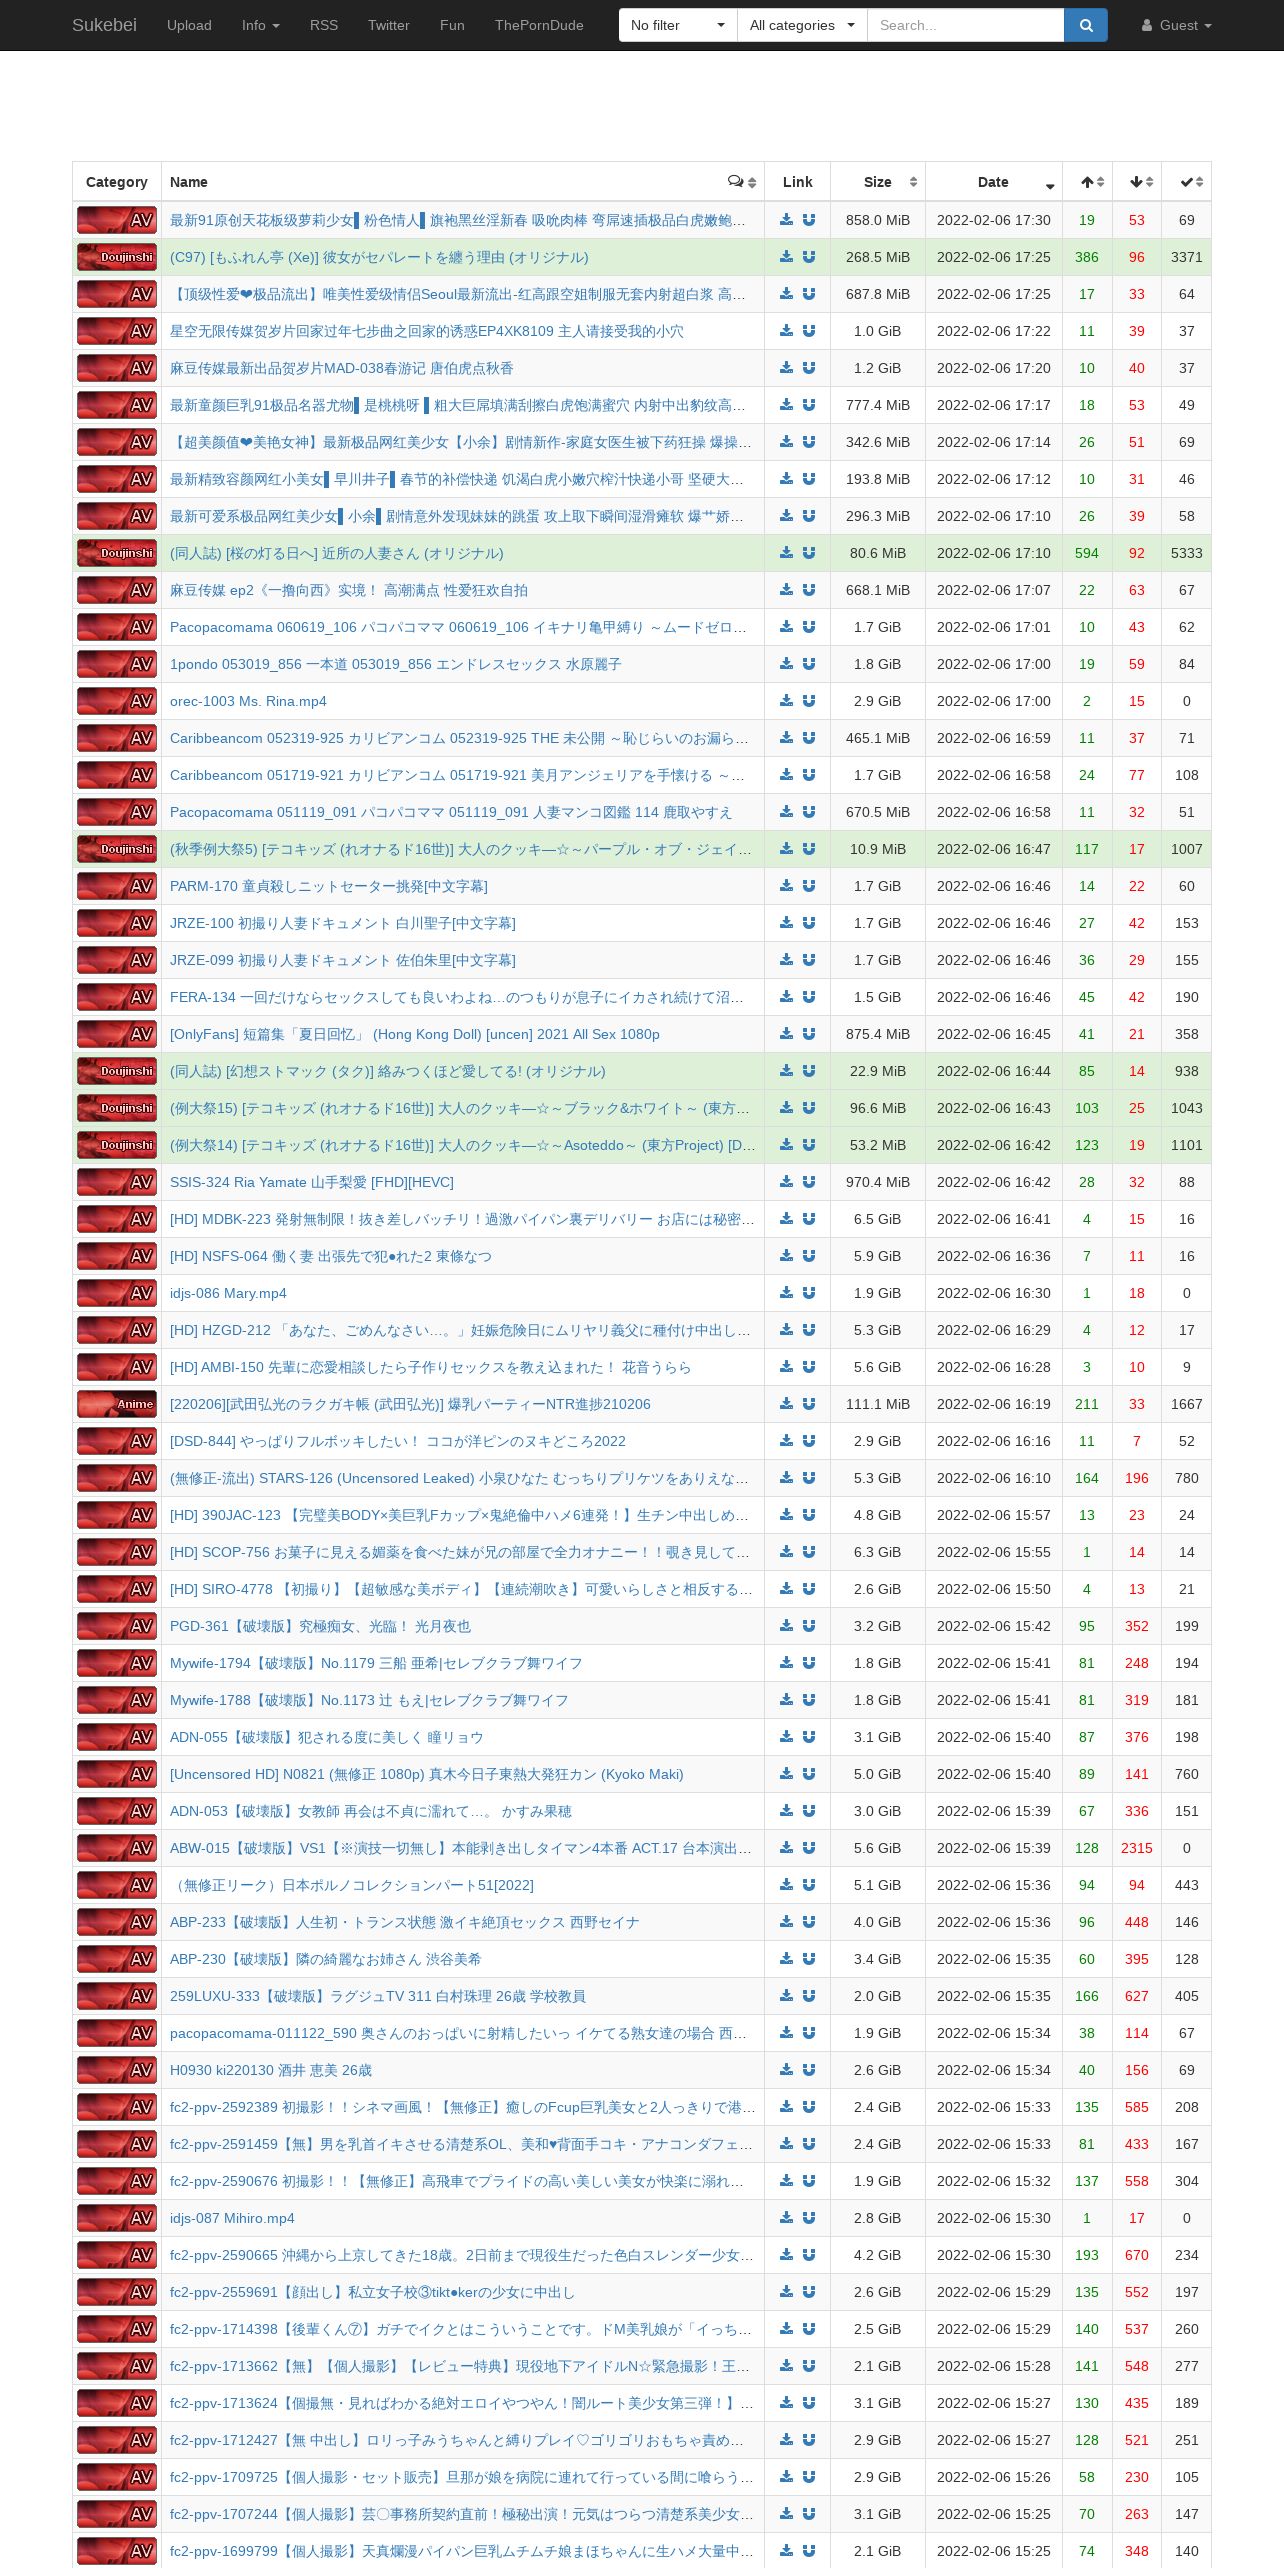Download torrent for the [DSD-844] row
The width and height of the screenshot is (1284, 2568).
point(787,1441)
